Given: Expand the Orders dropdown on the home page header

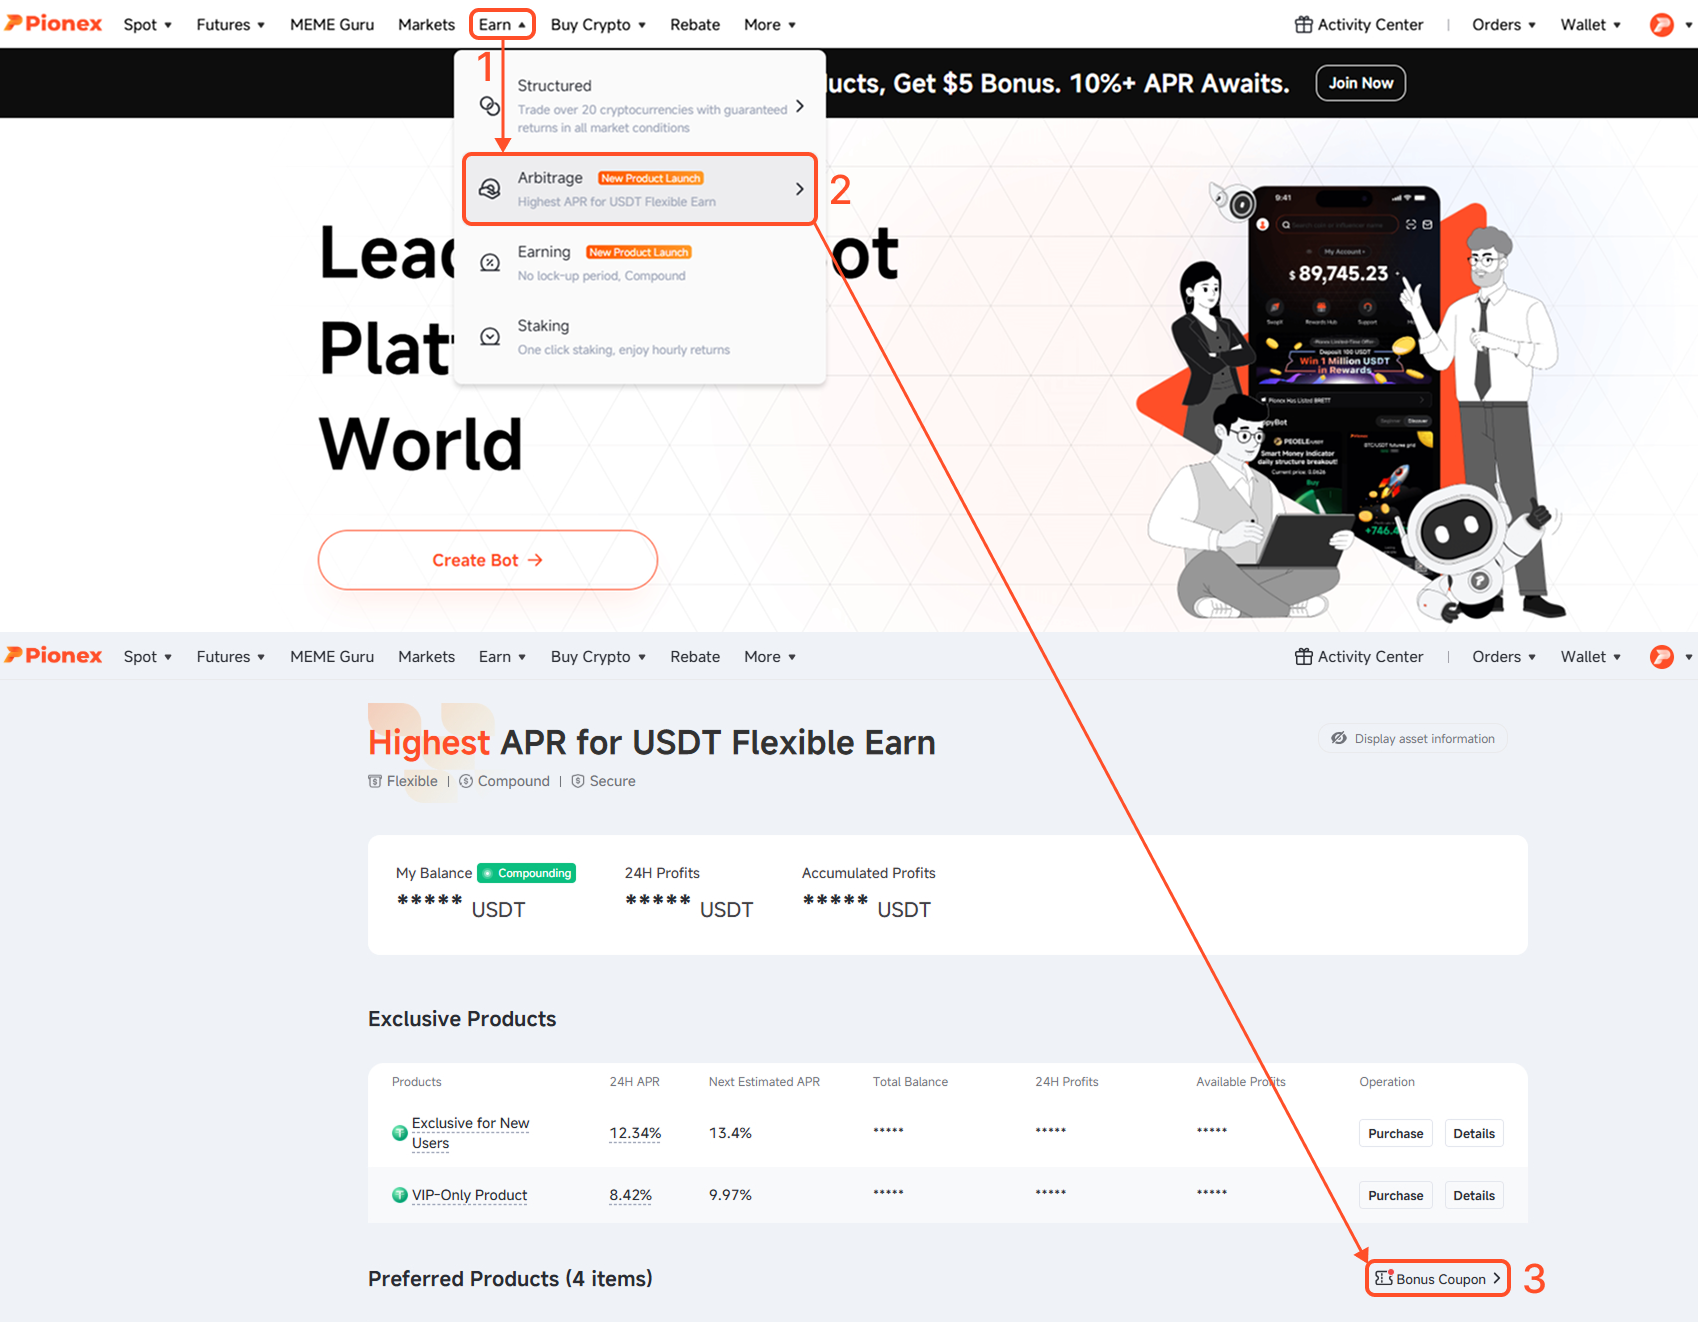Looking at the screenshot, I should 1504,25.
